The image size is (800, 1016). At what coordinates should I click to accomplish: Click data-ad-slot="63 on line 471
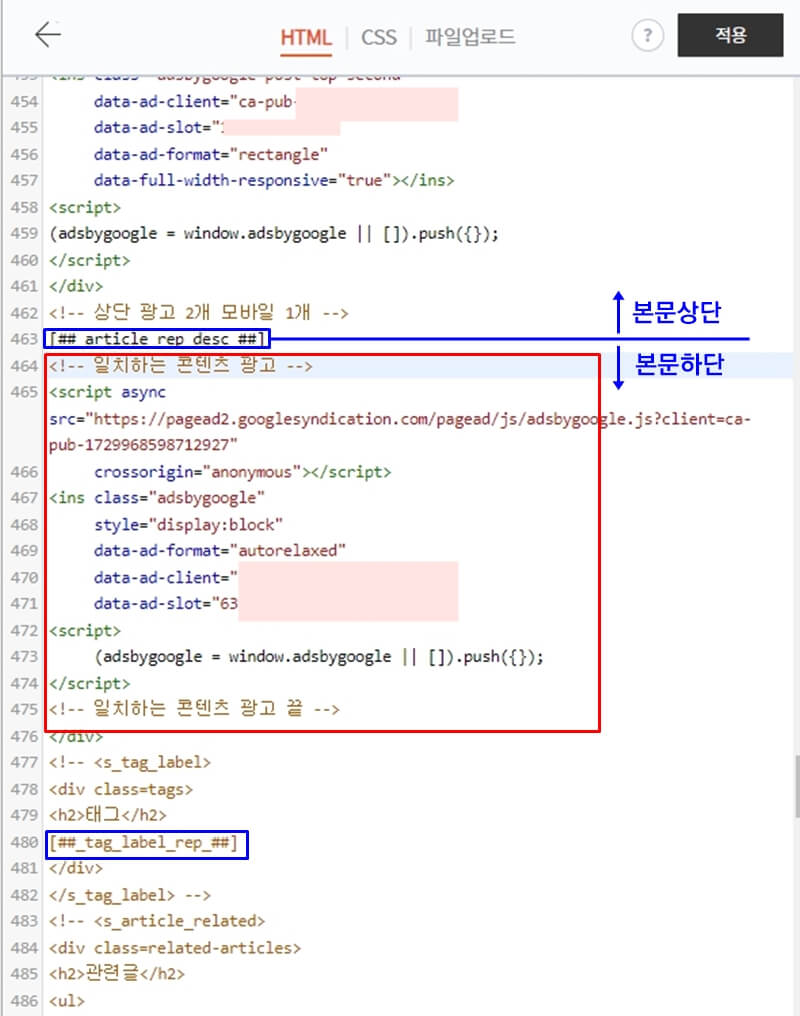166,604
